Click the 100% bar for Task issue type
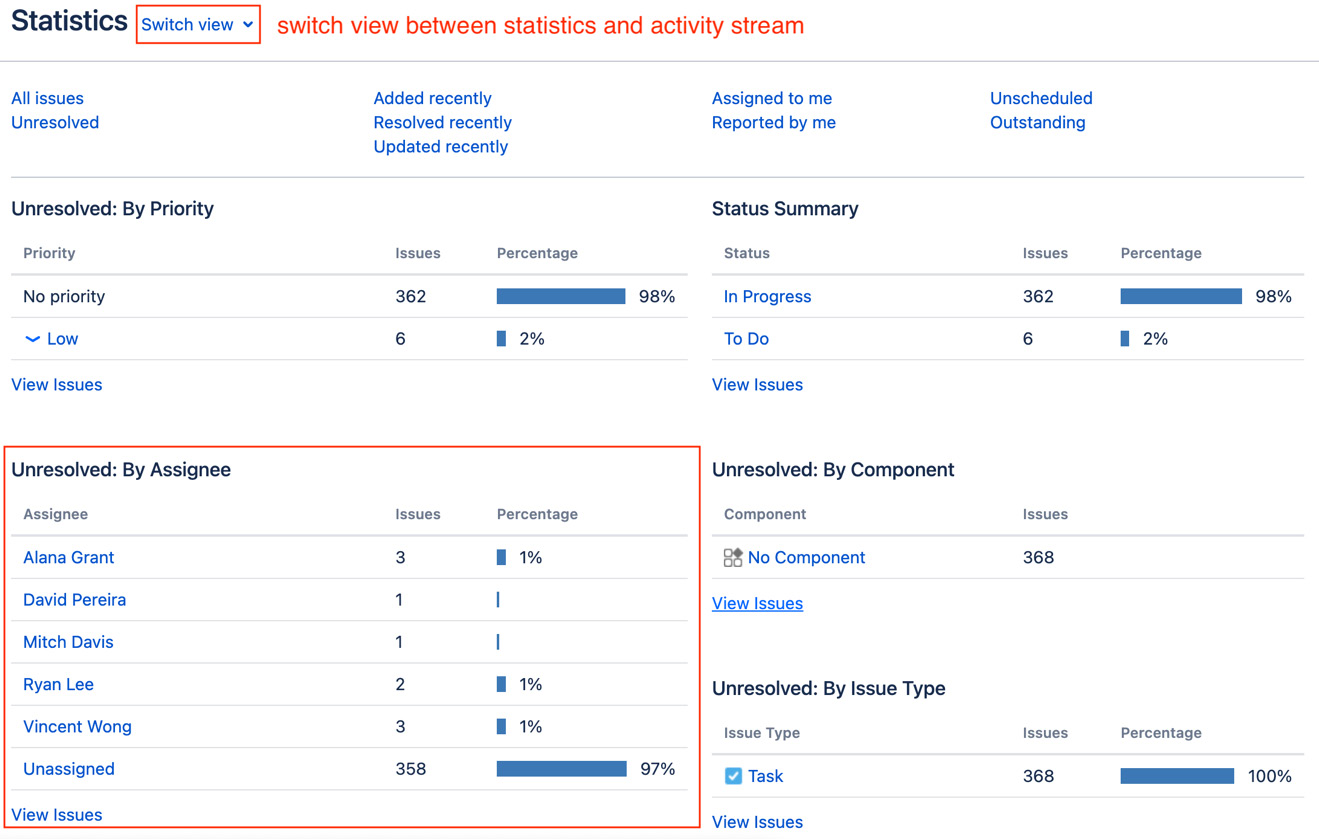1319x839 pixels. 1177,775
